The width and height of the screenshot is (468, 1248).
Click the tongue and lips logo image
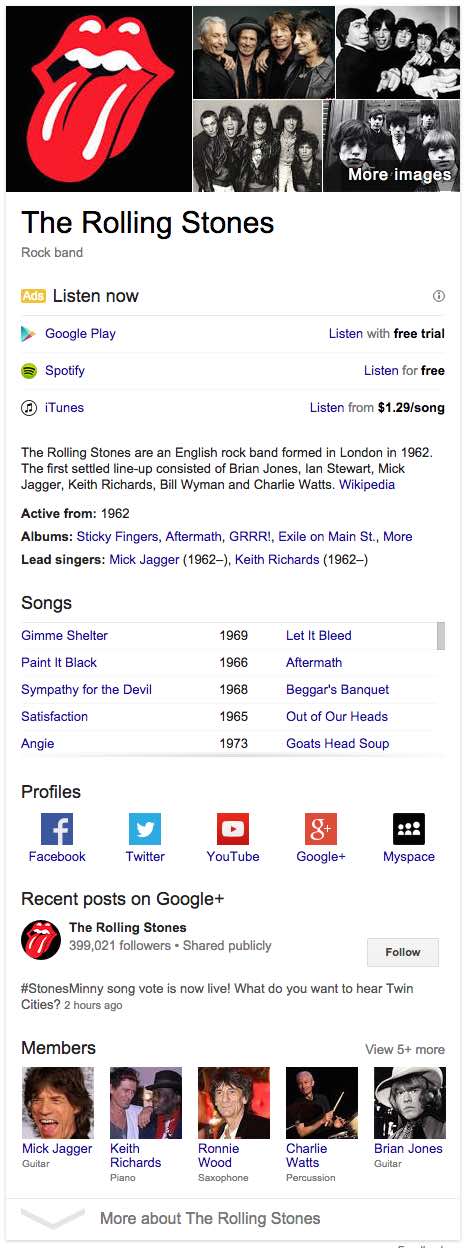[98, 99]
